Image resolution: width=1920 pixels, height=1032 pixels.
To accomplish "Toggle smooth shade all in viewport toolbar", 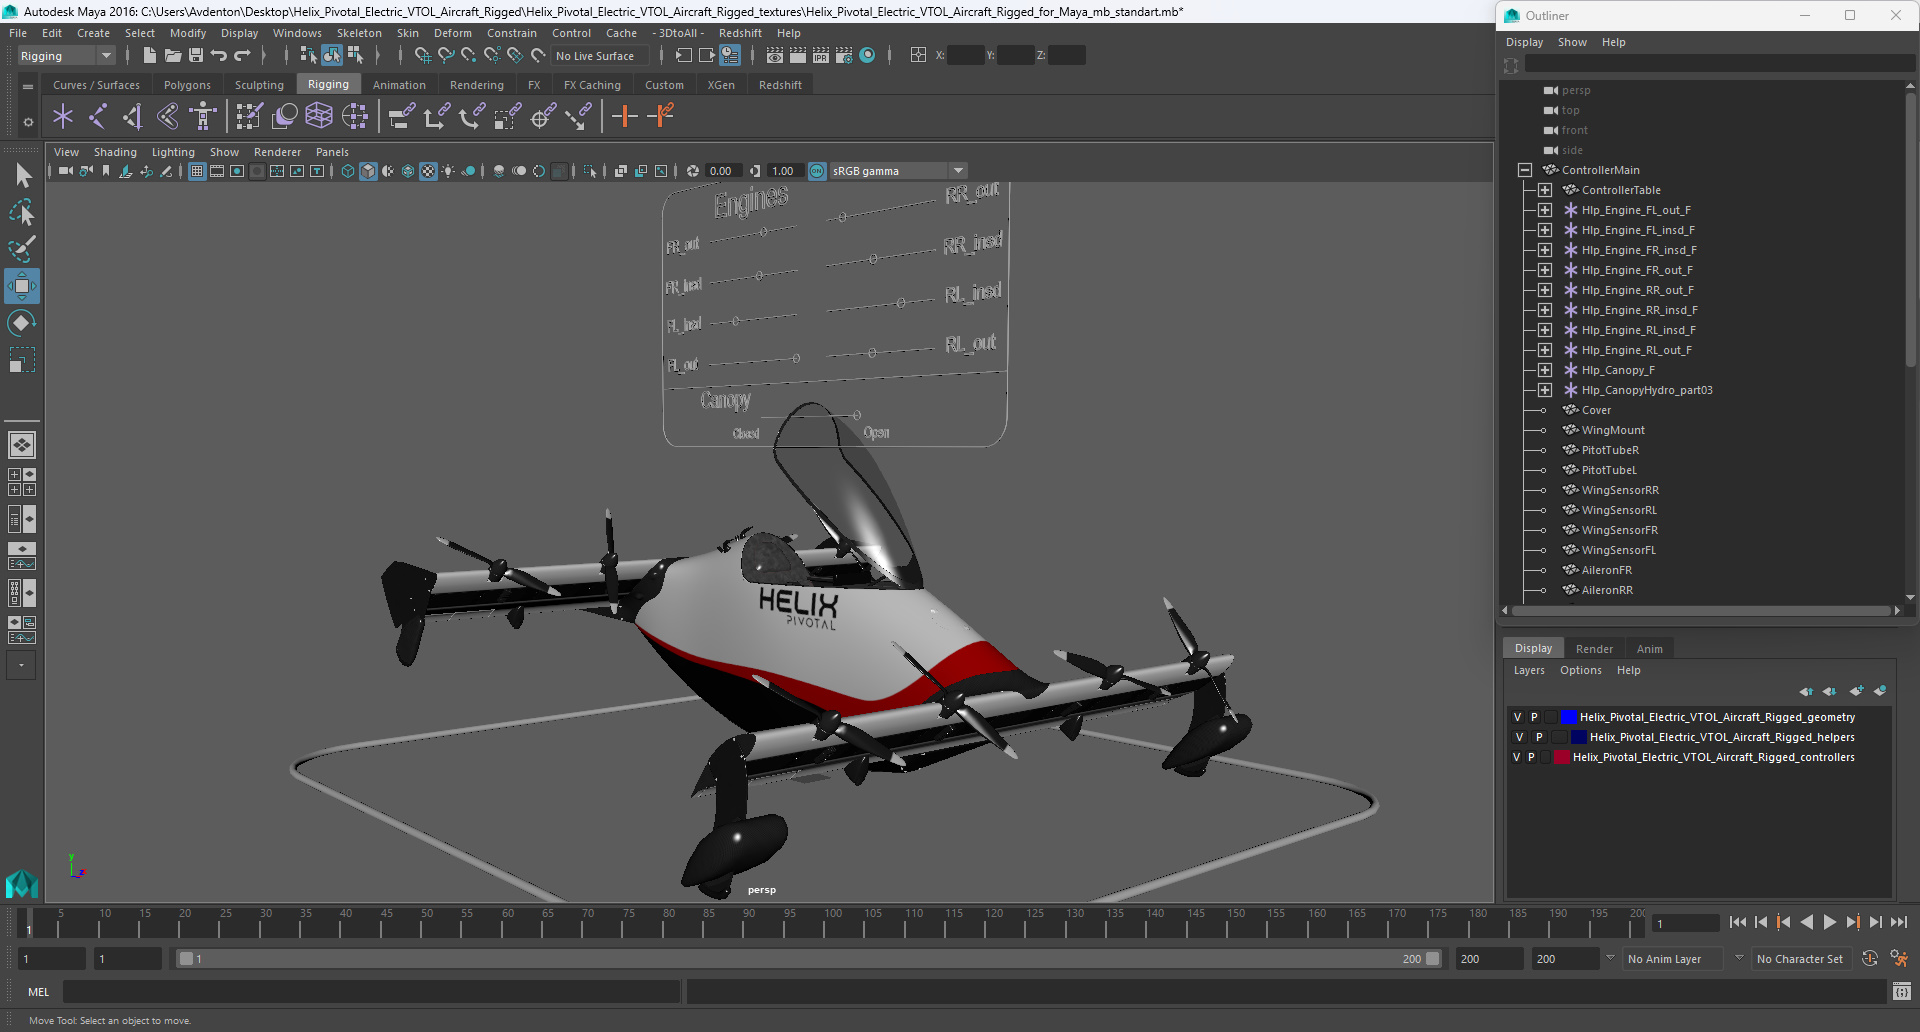I will pyautogui.click(x=369, y=171).
